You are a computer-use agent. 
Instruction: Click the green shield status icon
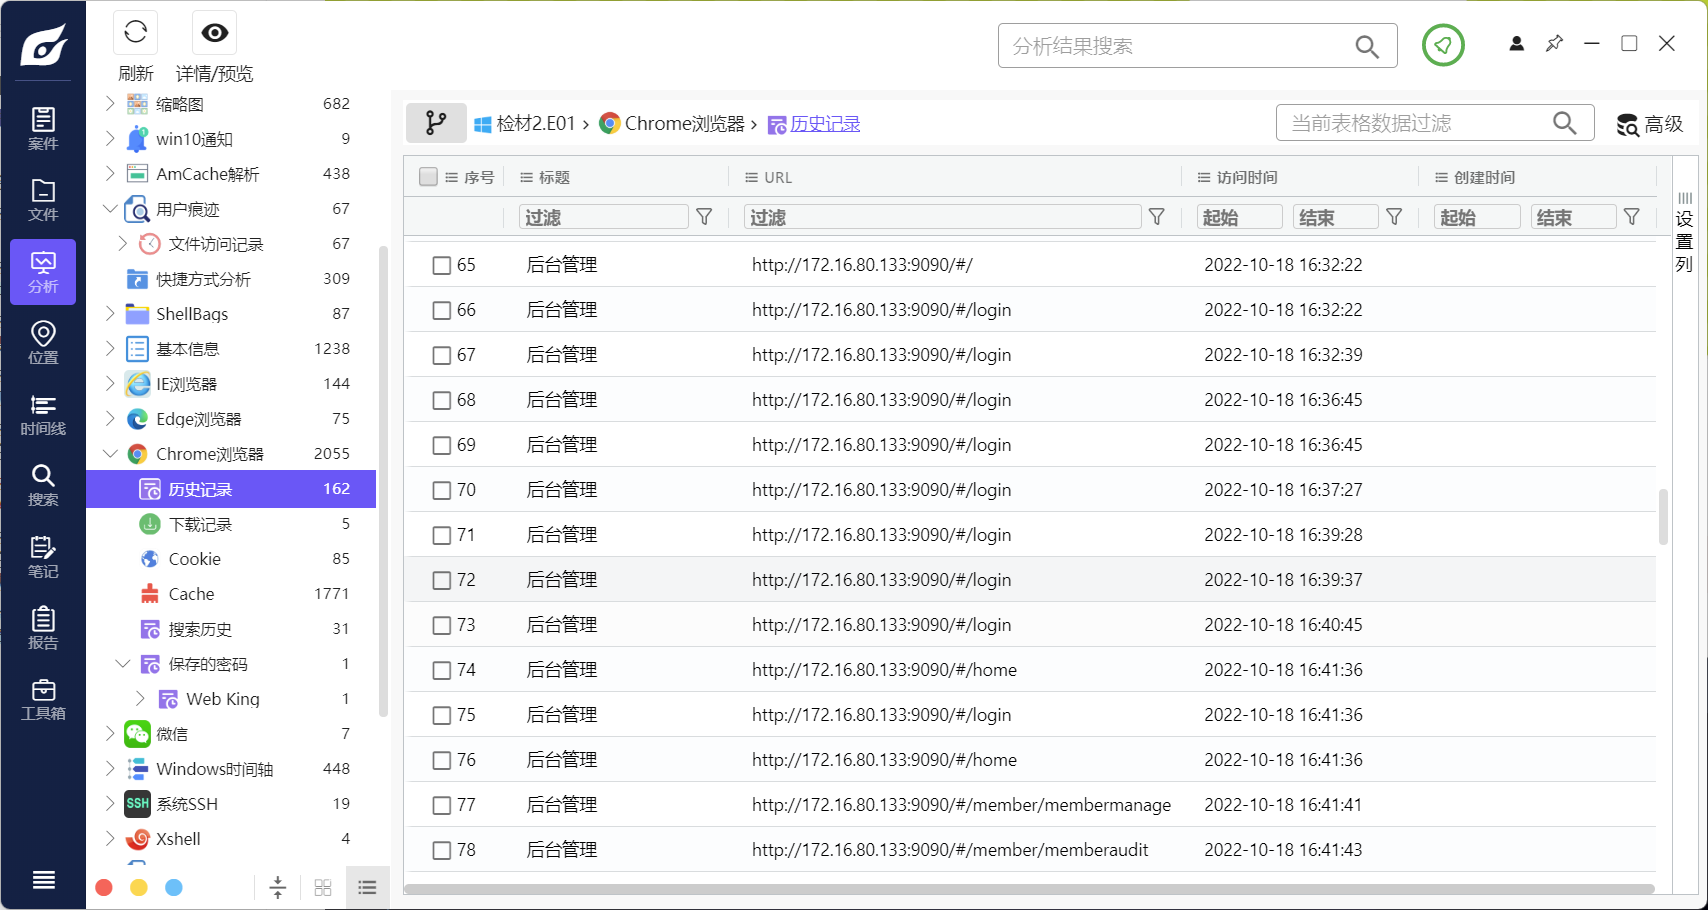click(1443, 45)
